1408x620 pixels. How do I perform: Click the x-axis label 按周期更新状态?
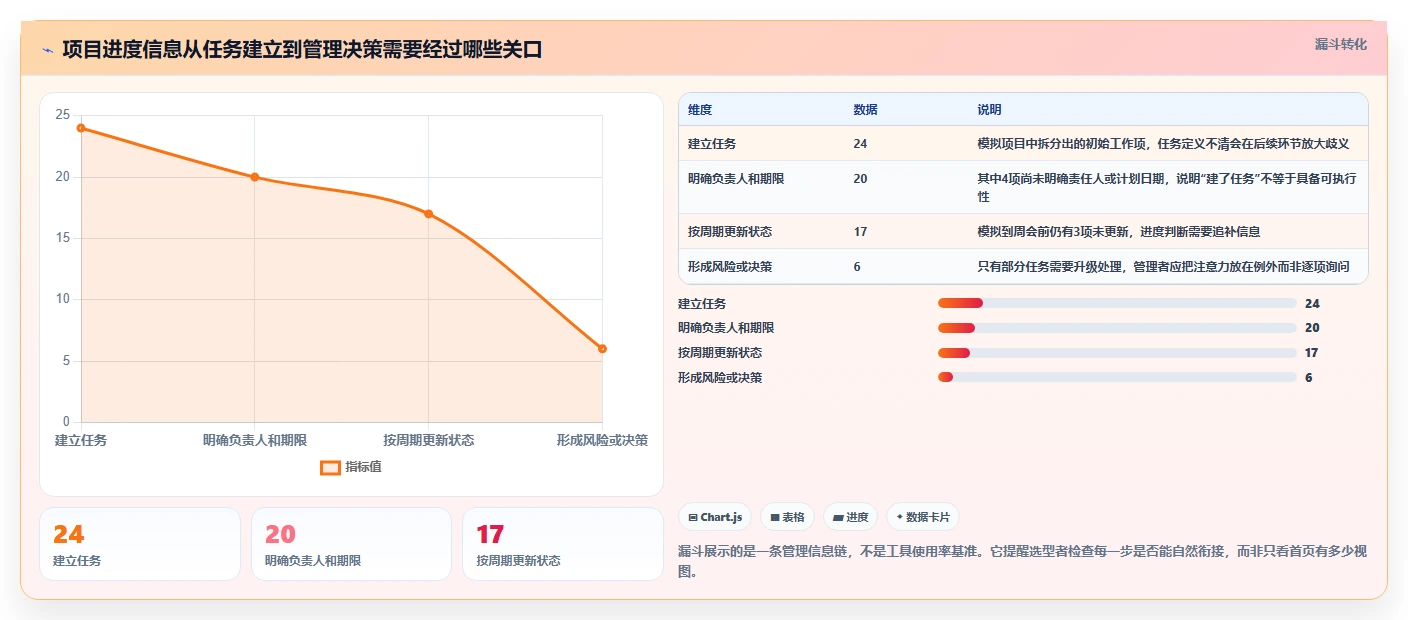point(428,440)
